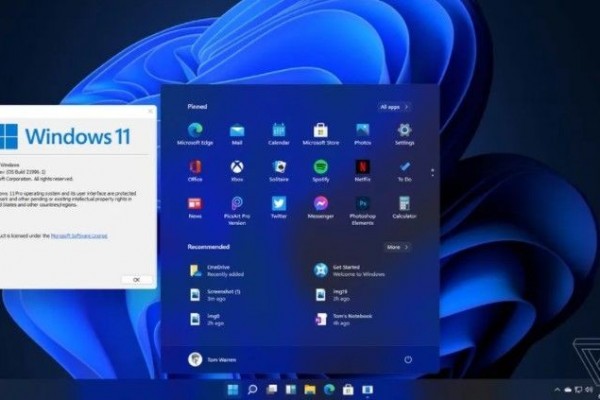Click the pinned apps page indicator dots
Screen dimensions: 600x400
[432, 172]
